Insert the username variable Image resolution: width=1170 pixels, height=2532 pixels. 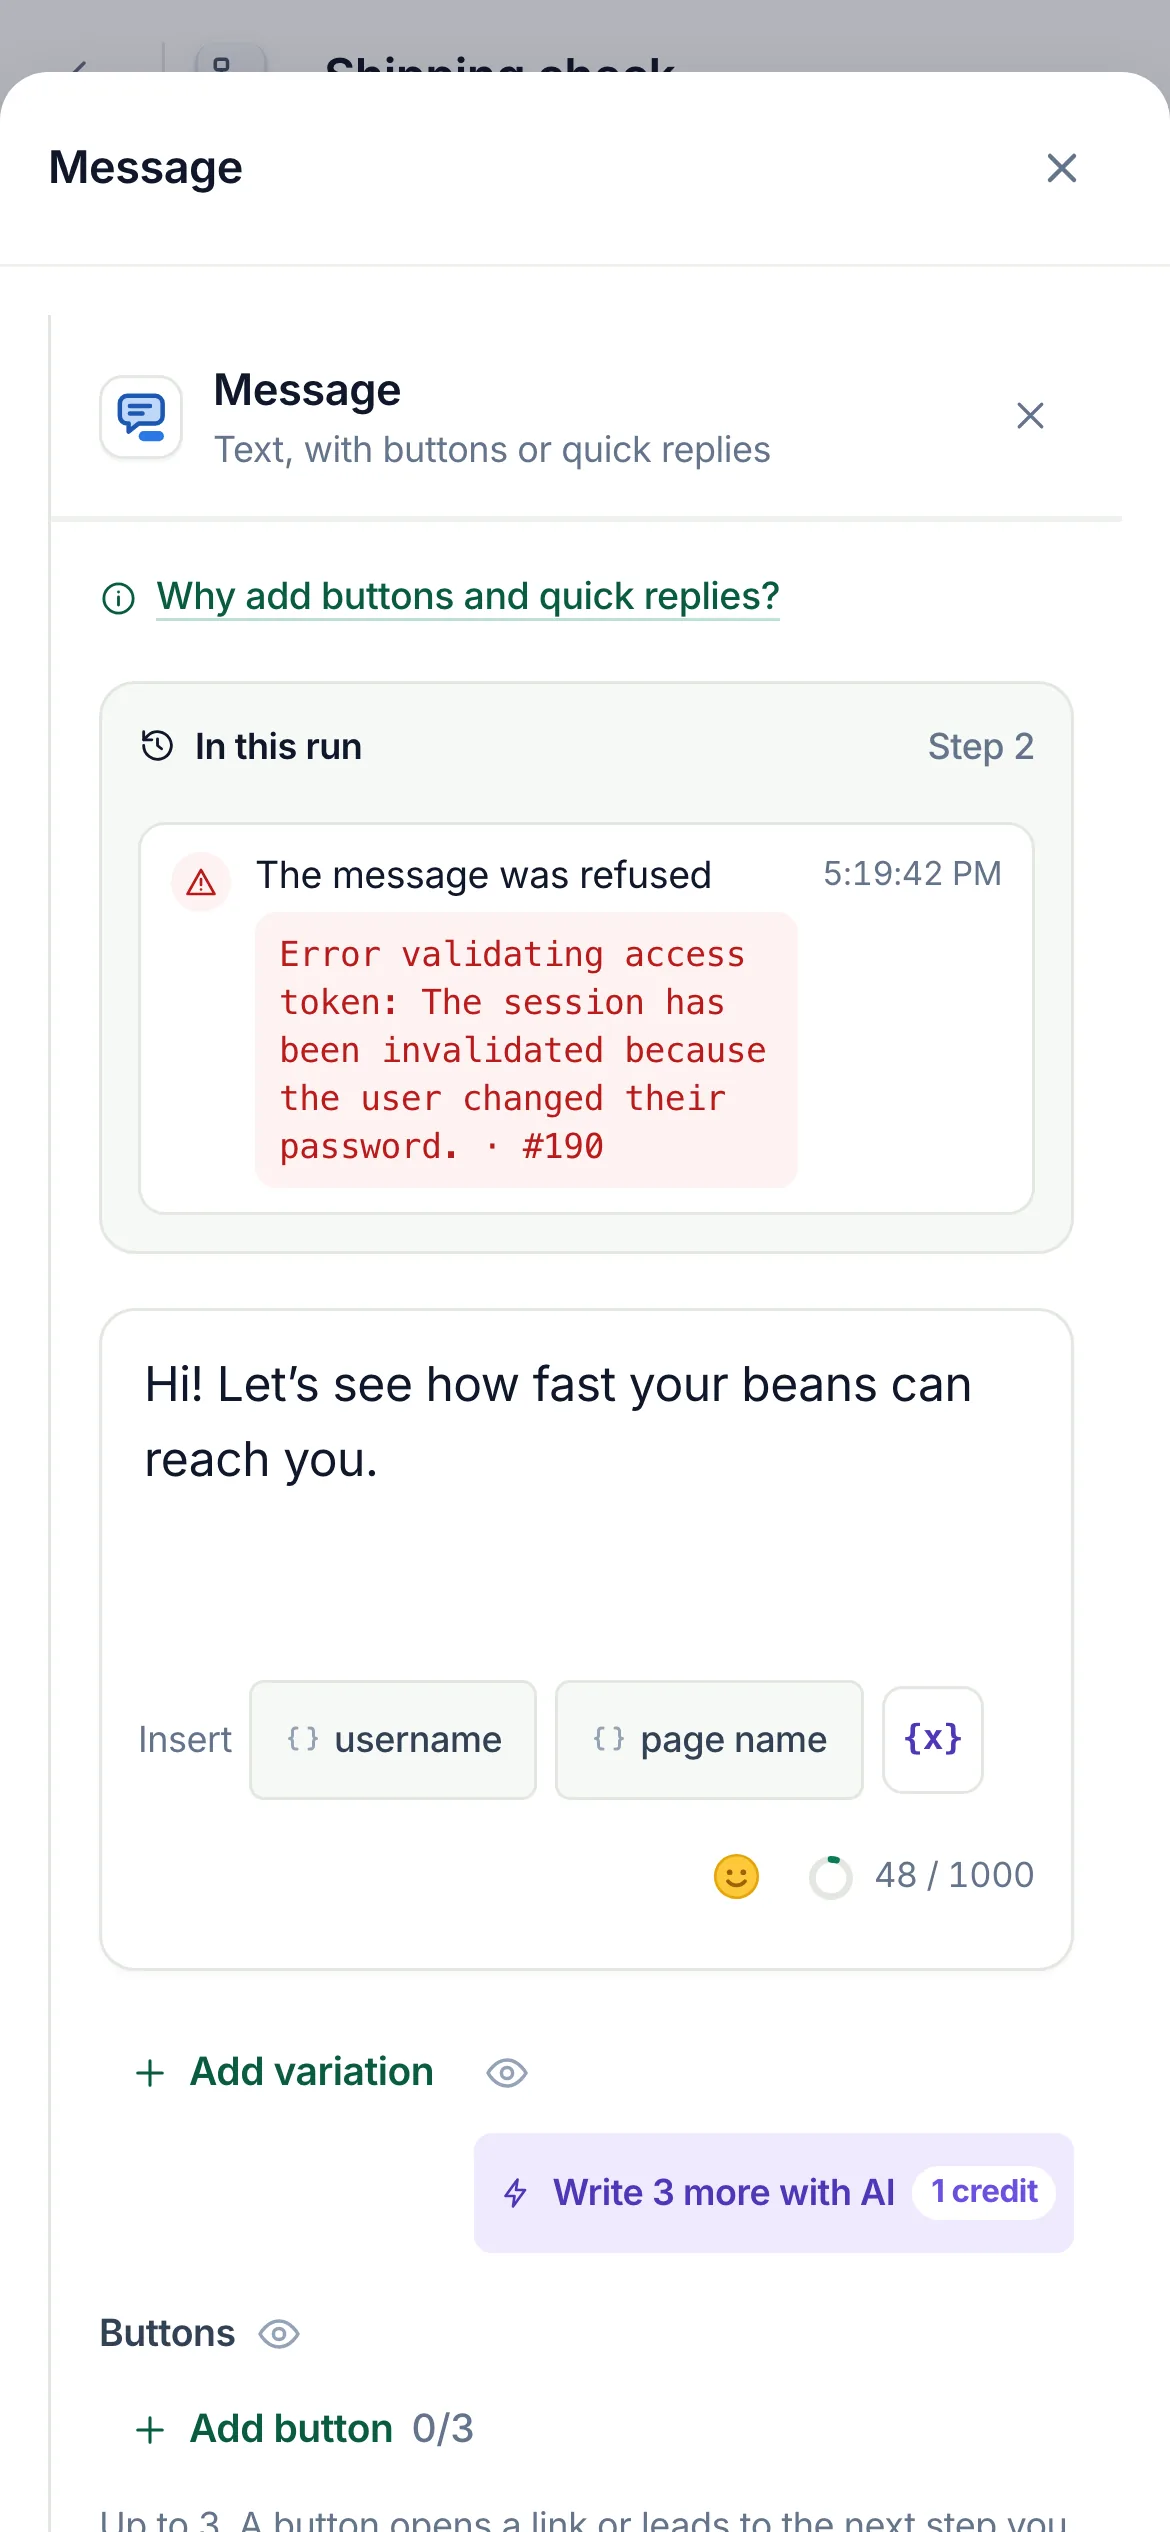pos(393,1740)
